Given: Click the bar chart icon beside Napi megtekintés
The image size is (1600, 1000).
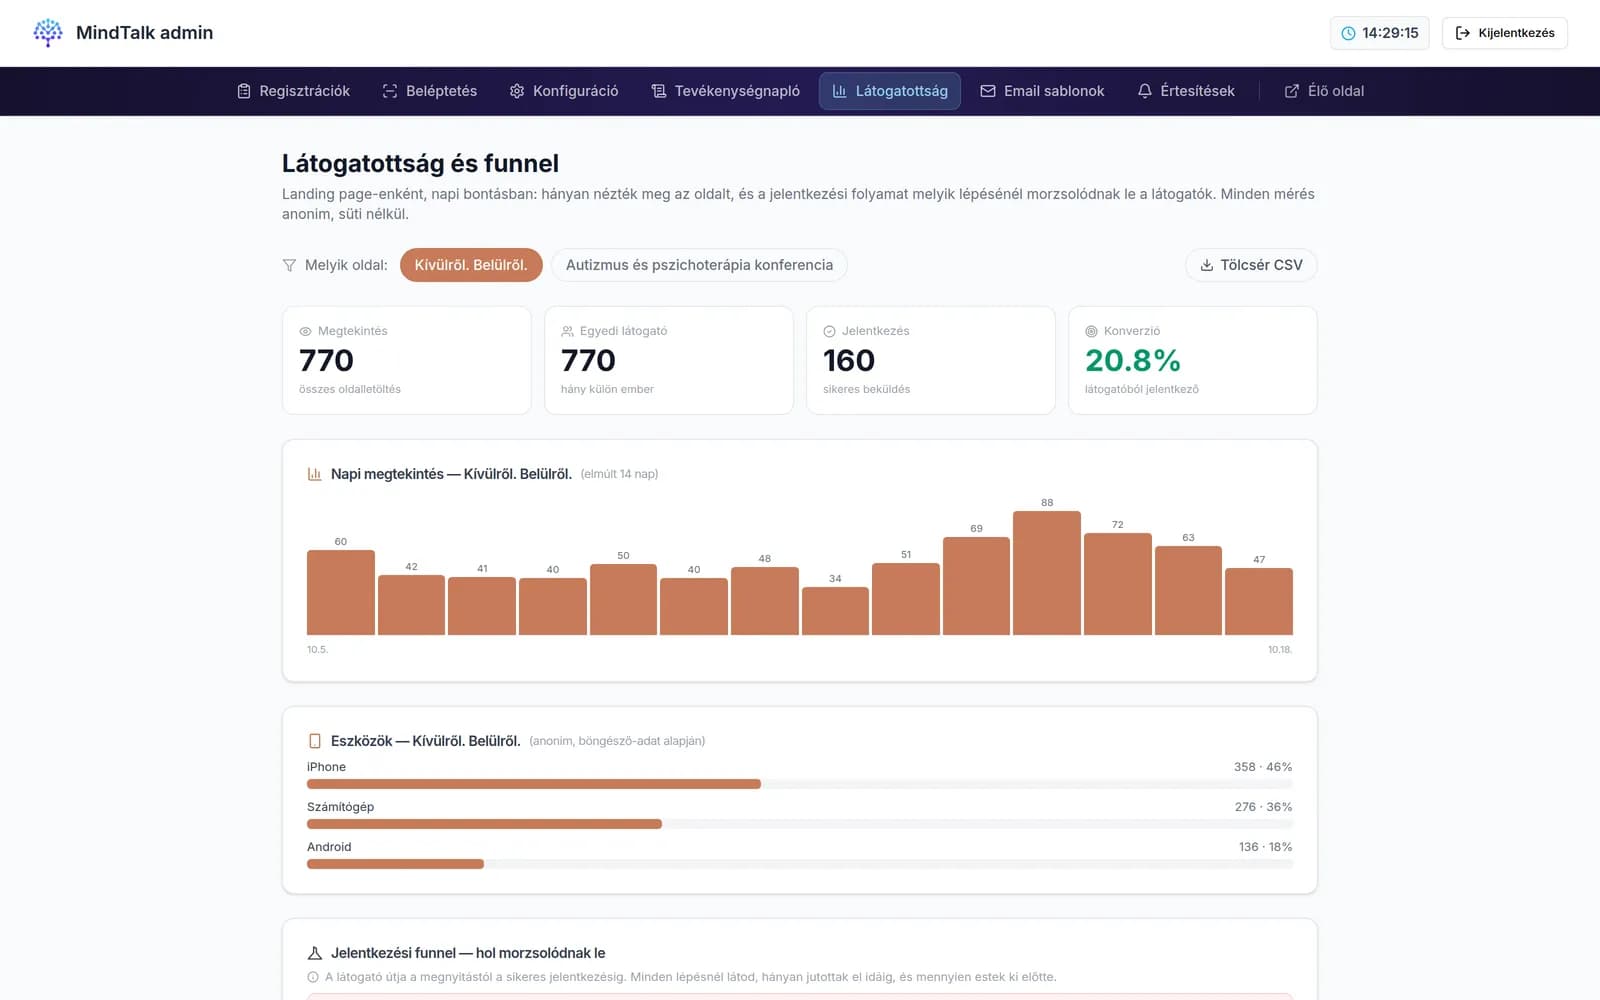Looking at the screenshot, I should (x=314, y=474).
